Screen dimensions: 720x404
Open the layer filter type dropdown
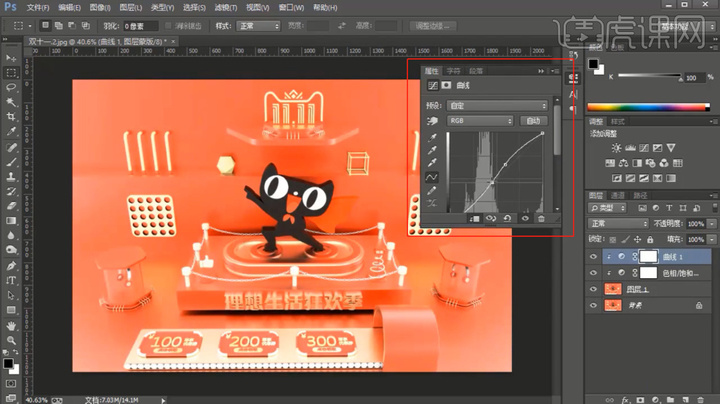607,208
